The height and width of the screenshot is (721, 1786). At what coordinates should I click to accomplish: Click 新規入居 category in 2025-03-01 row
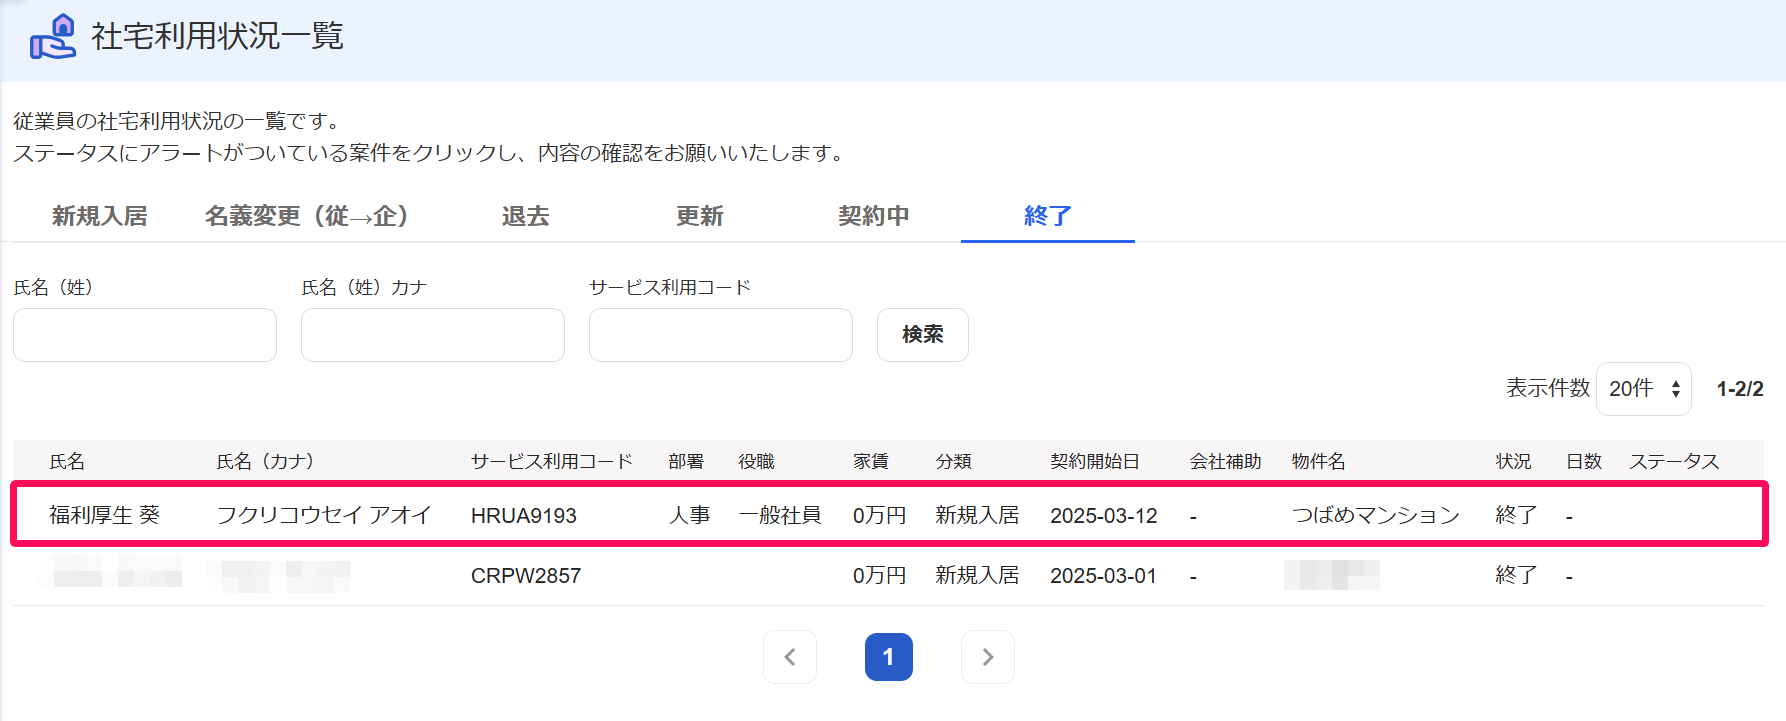pyautogui.click(x=977, y=575)
